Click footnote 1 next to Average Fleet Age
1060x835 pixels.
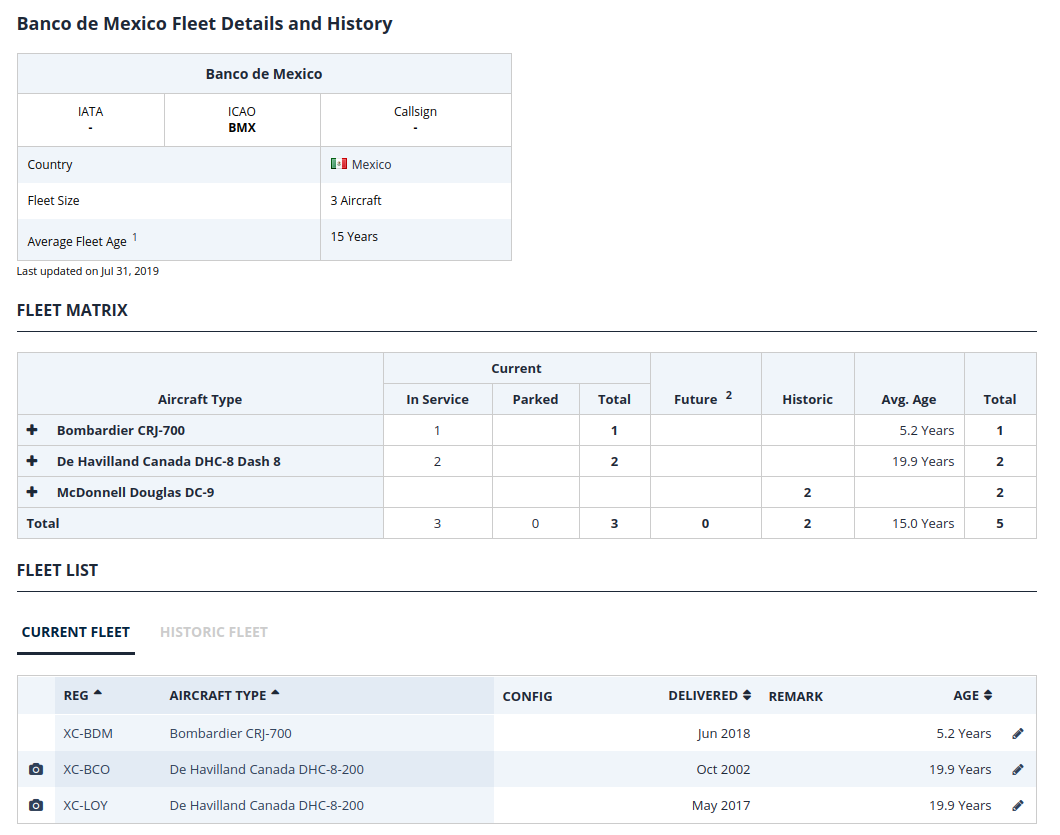coord(135,237)
